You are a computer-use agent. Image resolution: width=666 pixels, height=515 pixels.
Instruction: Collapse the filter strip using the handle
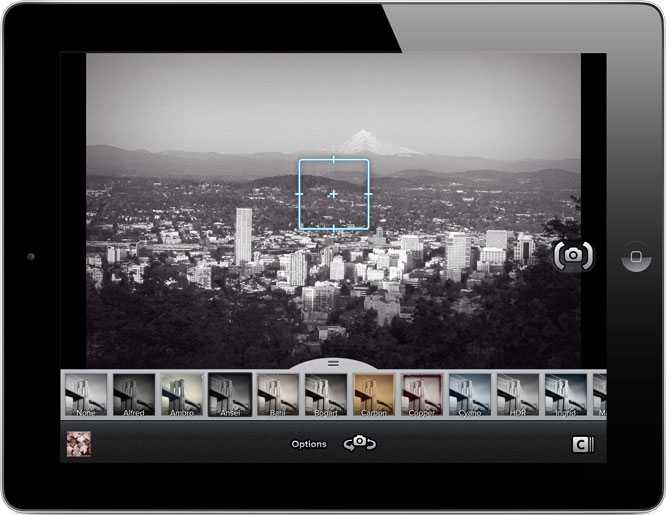[333, 363]
